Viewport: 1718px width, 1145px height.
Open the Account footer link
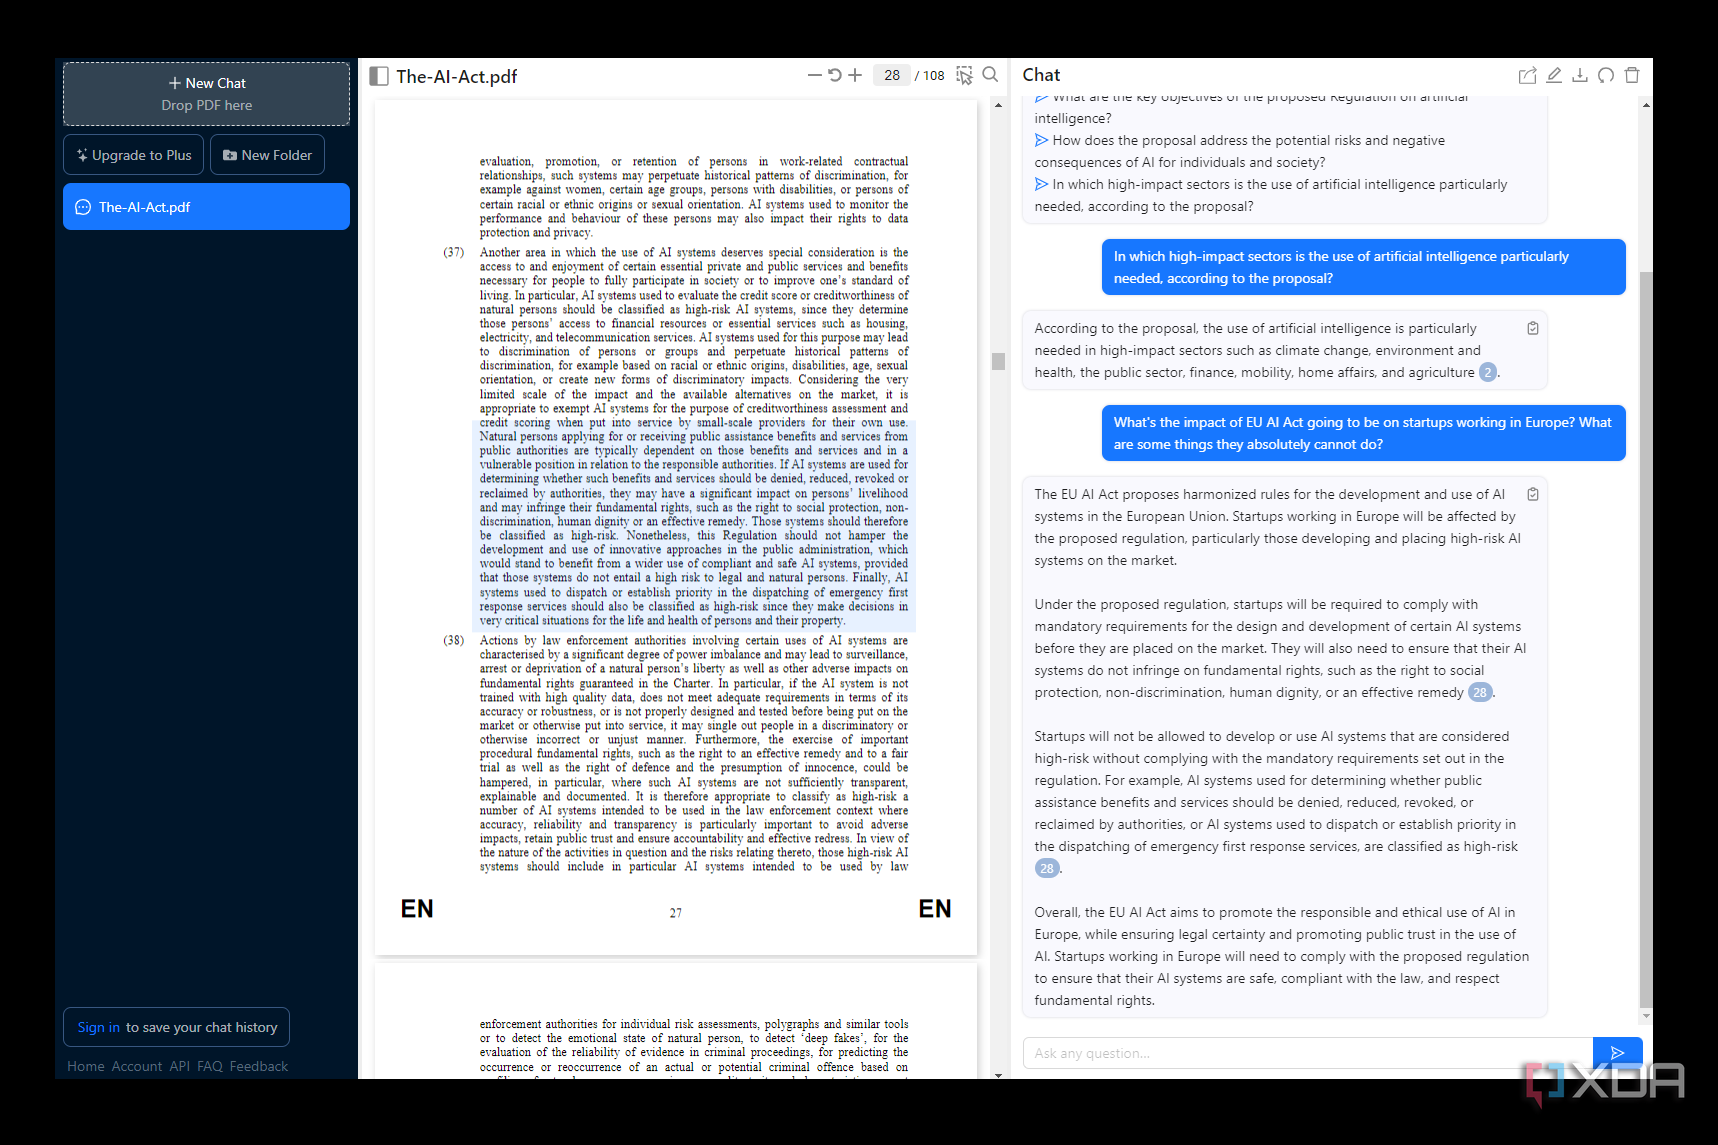137,1066
